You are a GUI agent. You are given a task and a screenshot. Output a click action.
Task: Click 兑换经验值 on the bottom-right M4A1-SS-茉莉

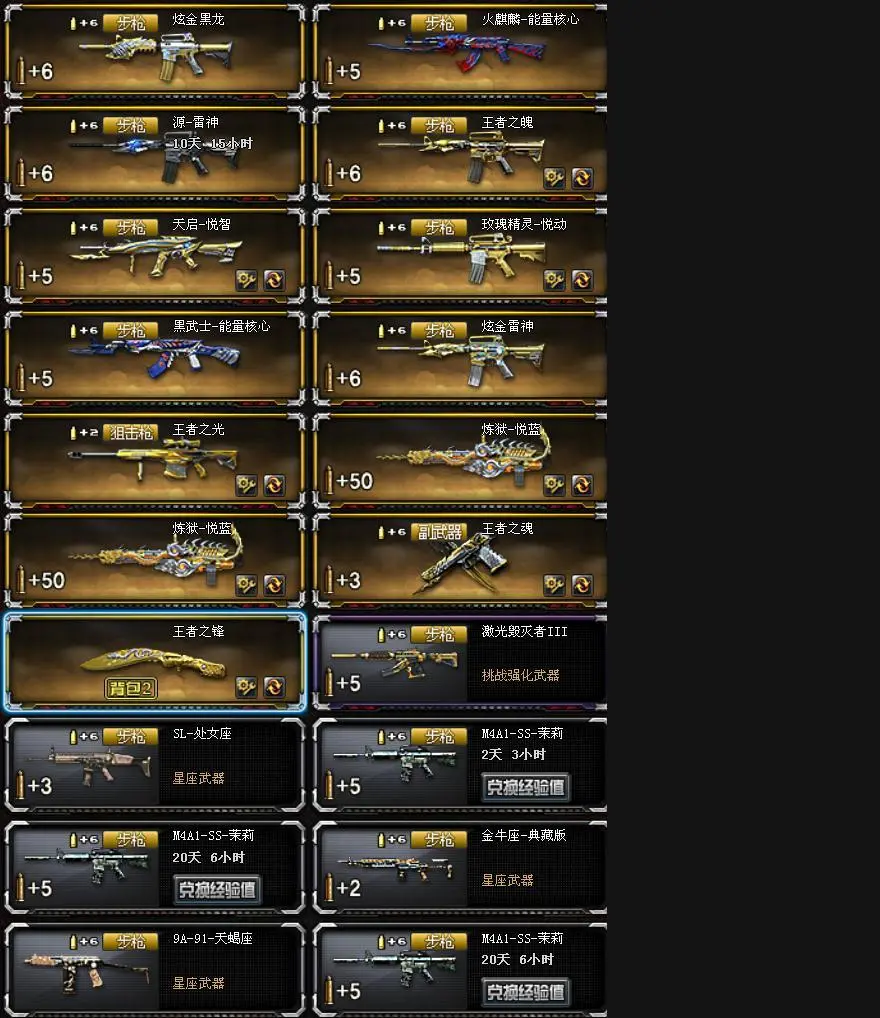525,992
